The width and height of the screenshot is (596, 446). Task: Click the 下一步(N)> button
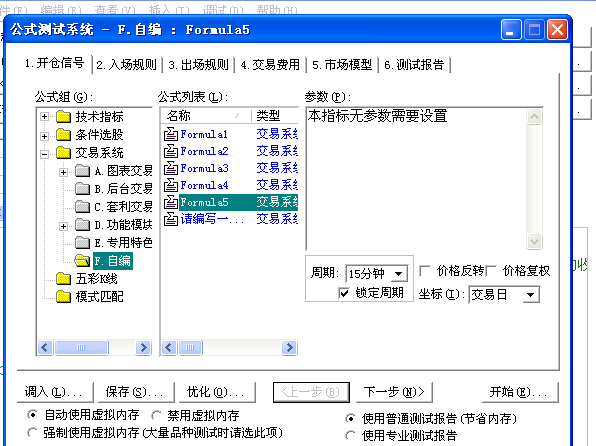point(394,392)
